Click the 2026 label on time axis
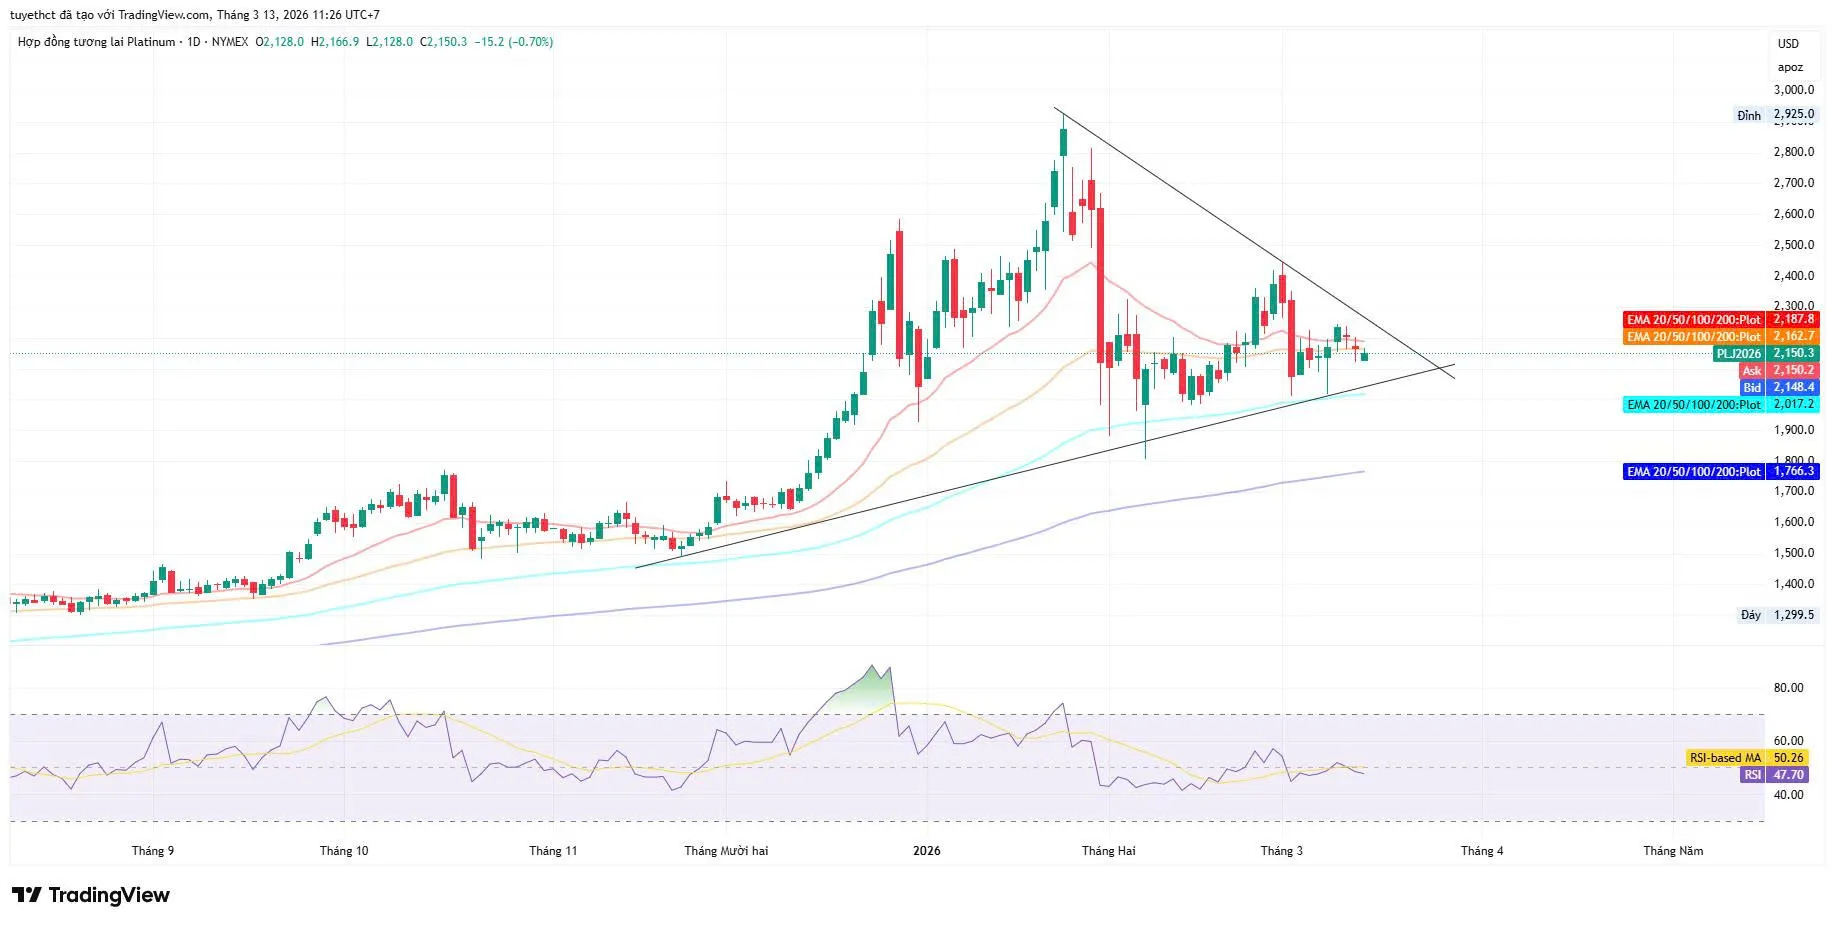Screen dimensions: 1835x925 click(926, 851)
